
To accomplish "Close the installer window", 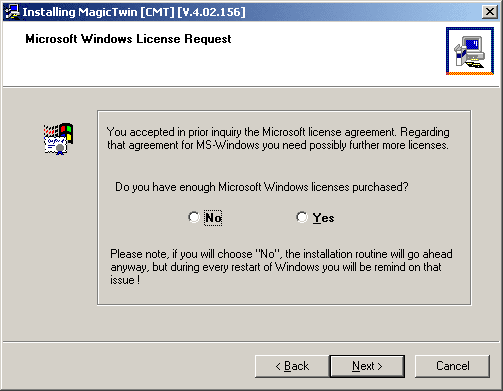I will click(x=489, y=12).
